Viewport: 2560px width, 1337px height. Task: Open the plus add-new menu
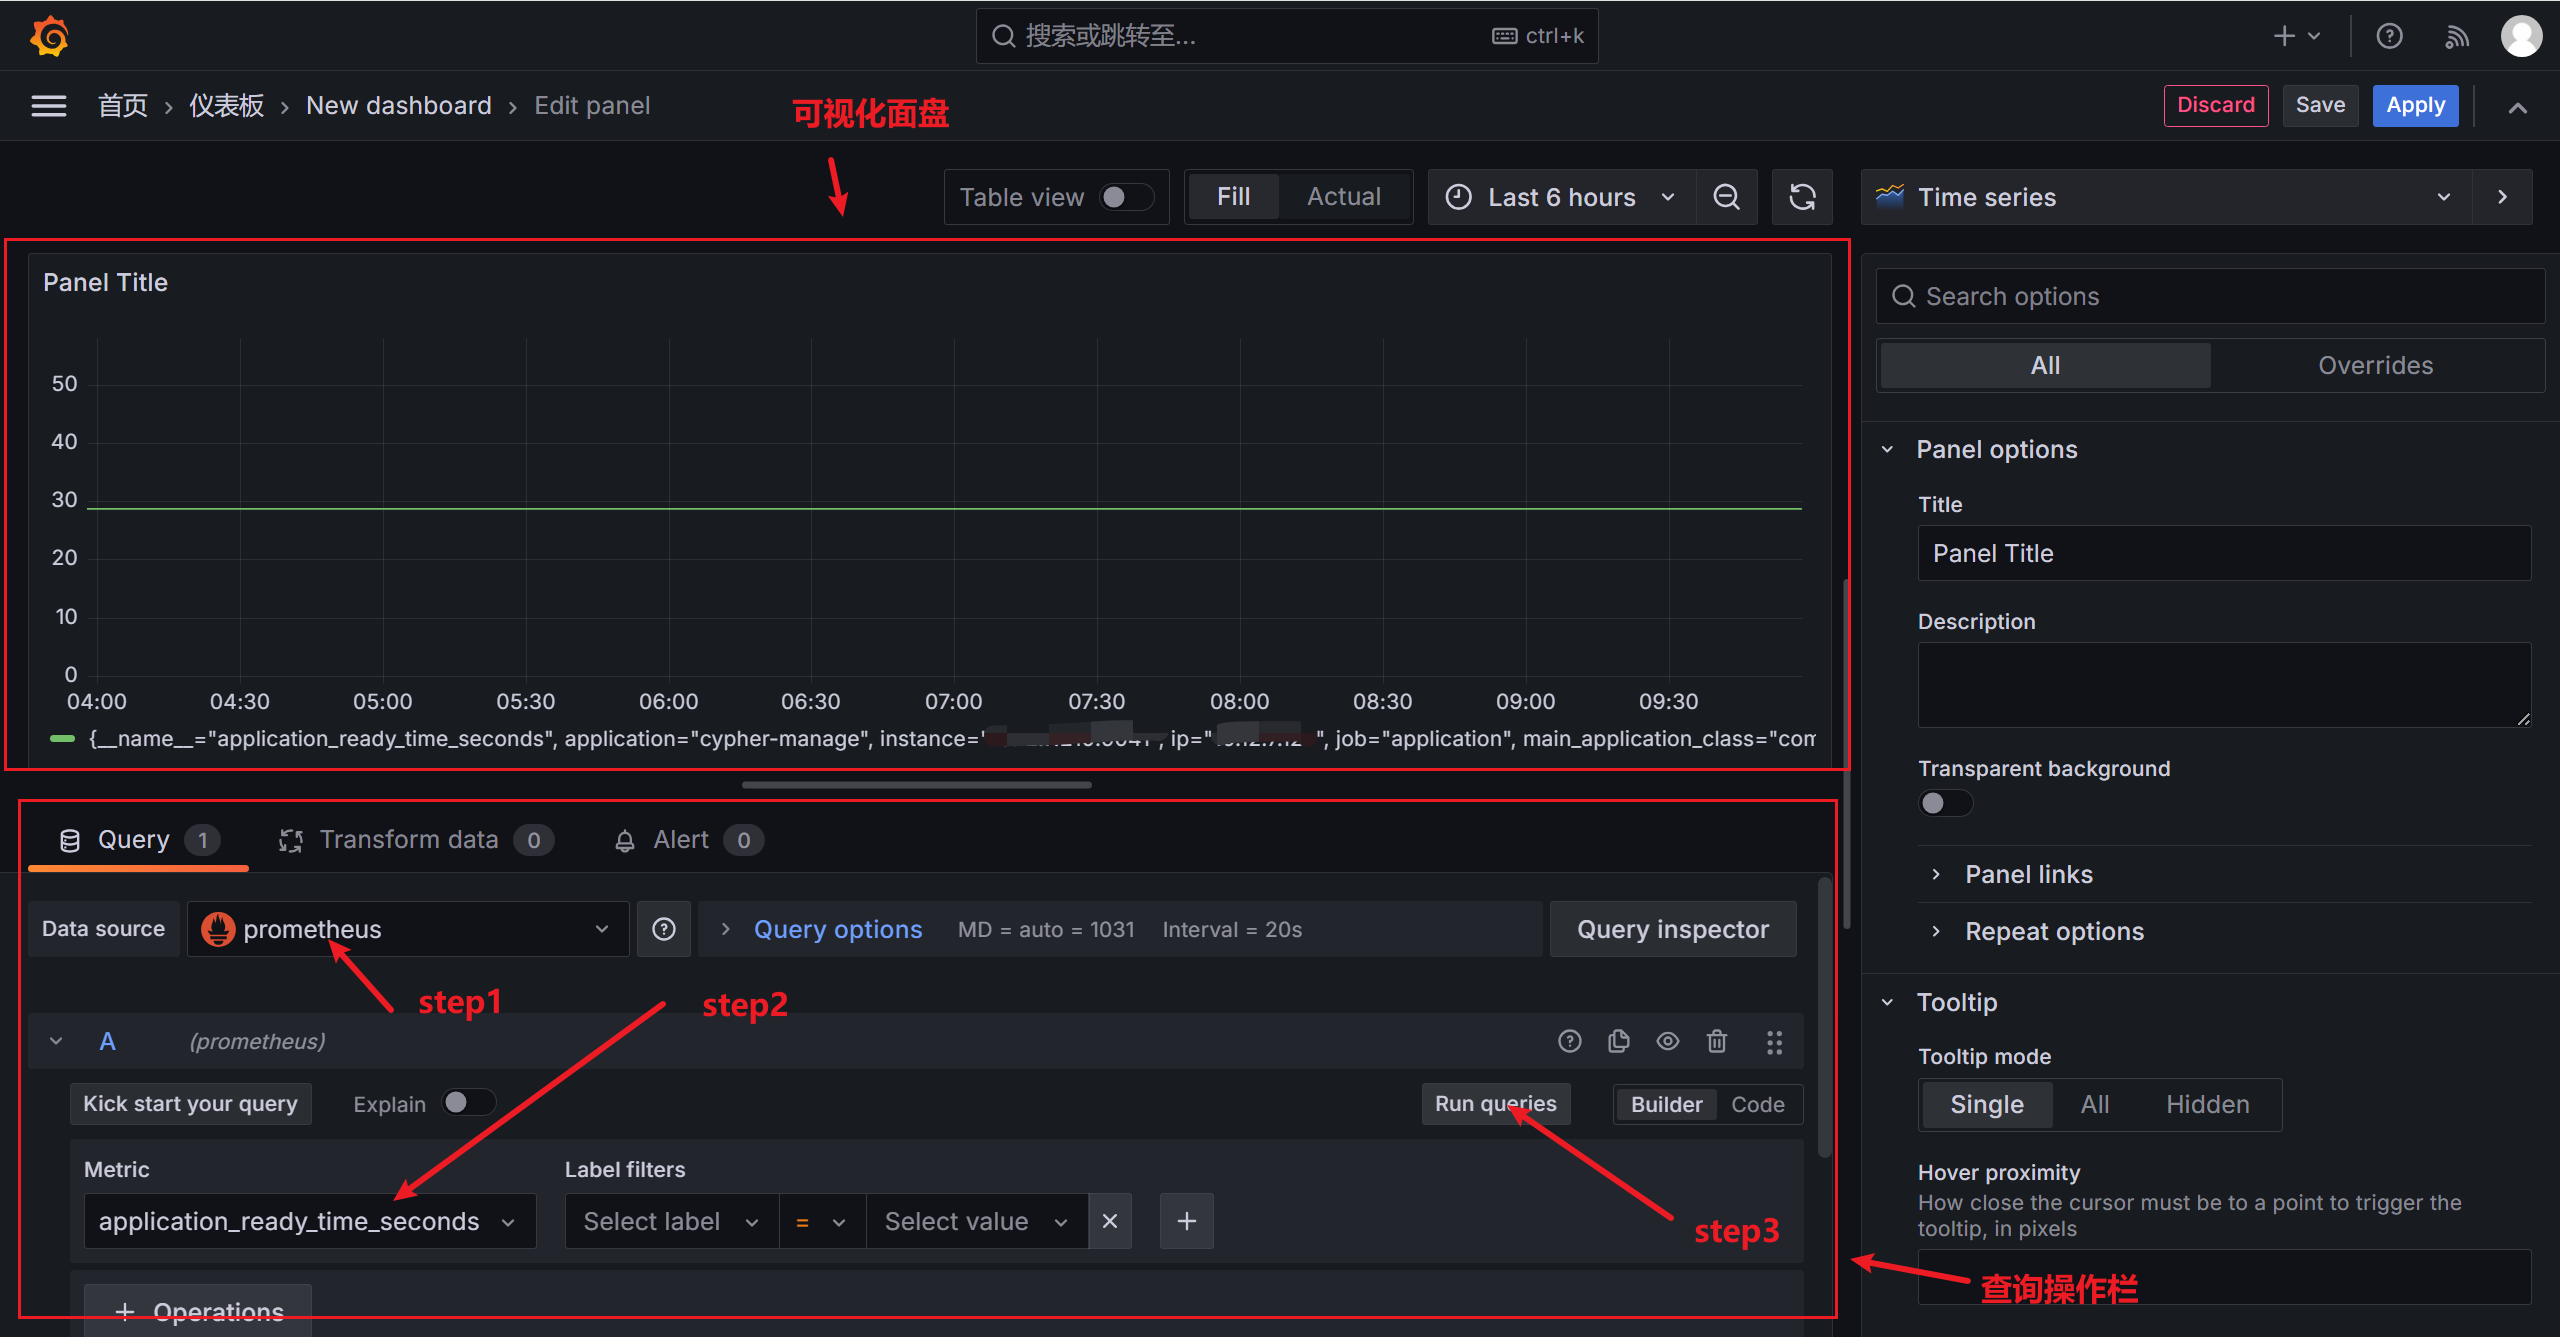tap(2296, 36)
